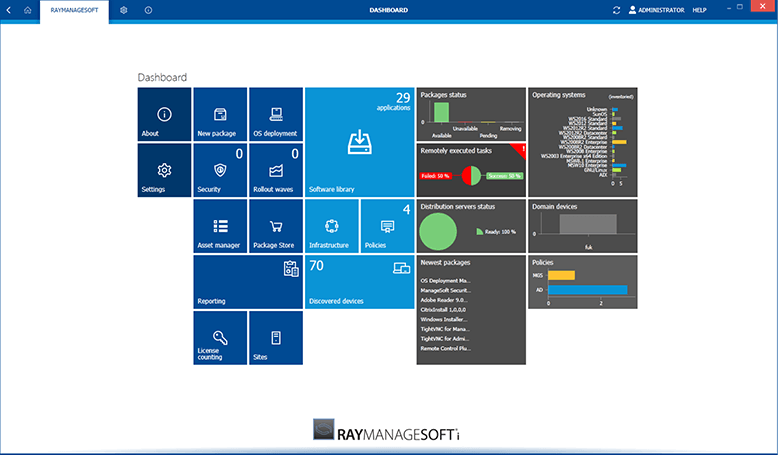Screen dimensions: 778x455
Task: Switch to the info circle tab
Action: tap(148, 10)
